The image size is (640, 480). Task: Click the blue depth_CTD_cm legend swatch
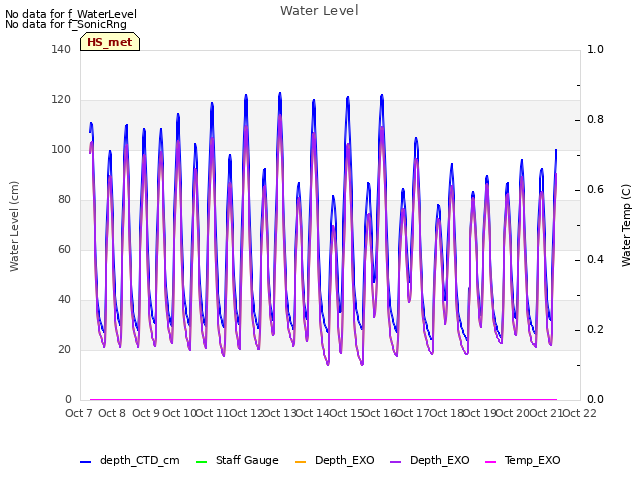click(x=85, y=462)
